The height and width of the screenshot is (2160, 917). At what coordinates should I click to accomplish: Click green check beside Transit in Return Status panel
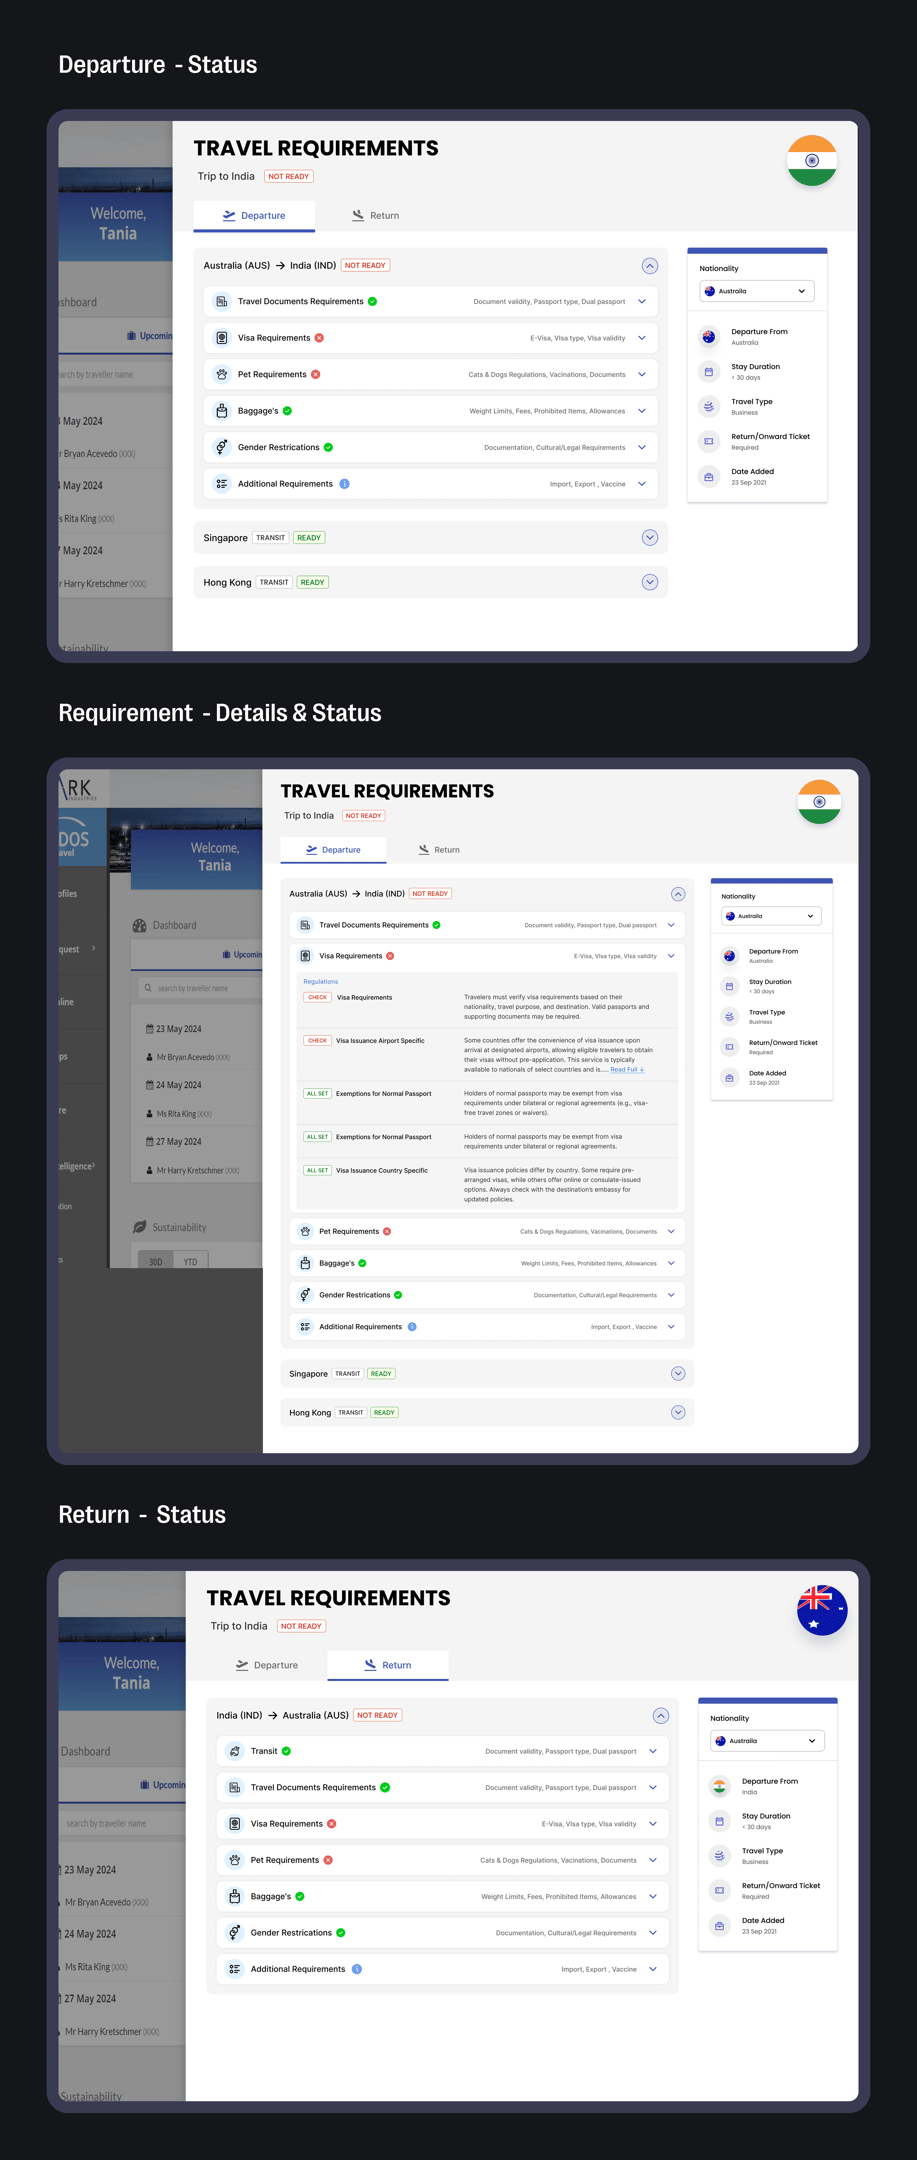287,1751
